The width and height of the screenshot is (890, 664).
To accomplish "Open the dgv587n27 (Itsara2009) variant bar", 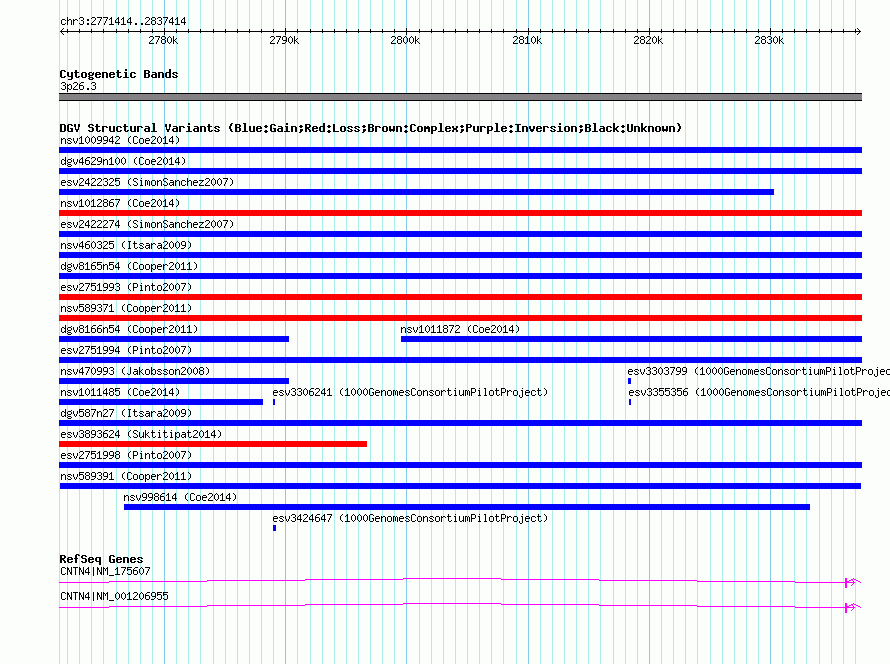I will (460, 423).
